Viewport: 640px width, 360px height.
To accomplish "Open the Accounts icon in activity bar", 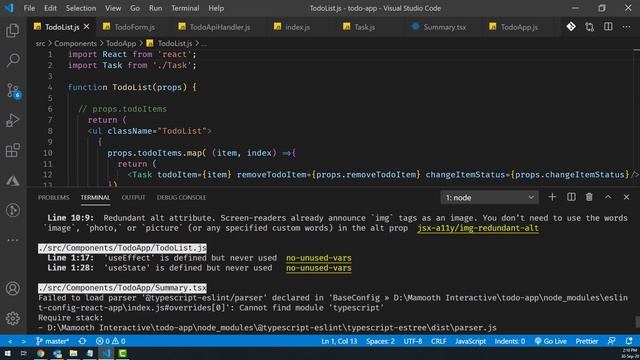I will click(x=13, y=289).
